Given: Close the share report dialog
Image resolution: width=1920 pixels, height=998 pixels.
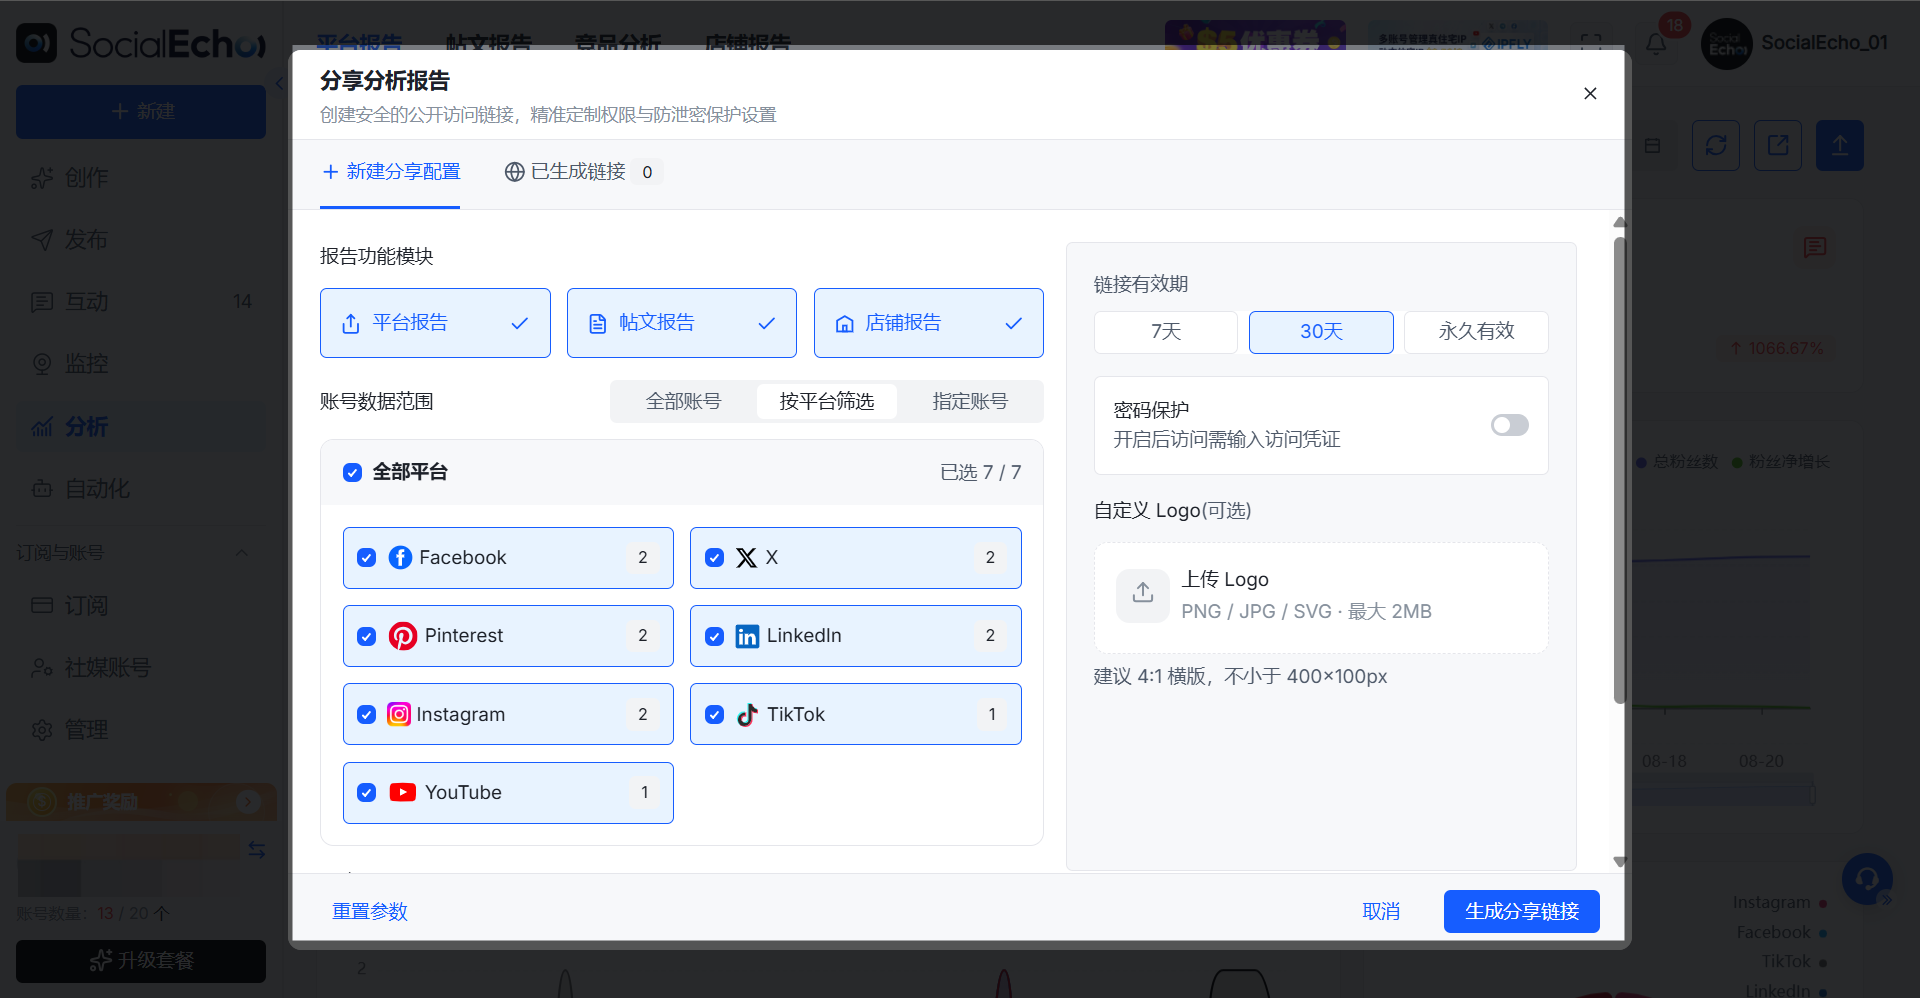Looking at the screenshot, I should [x=1590, y=94].
